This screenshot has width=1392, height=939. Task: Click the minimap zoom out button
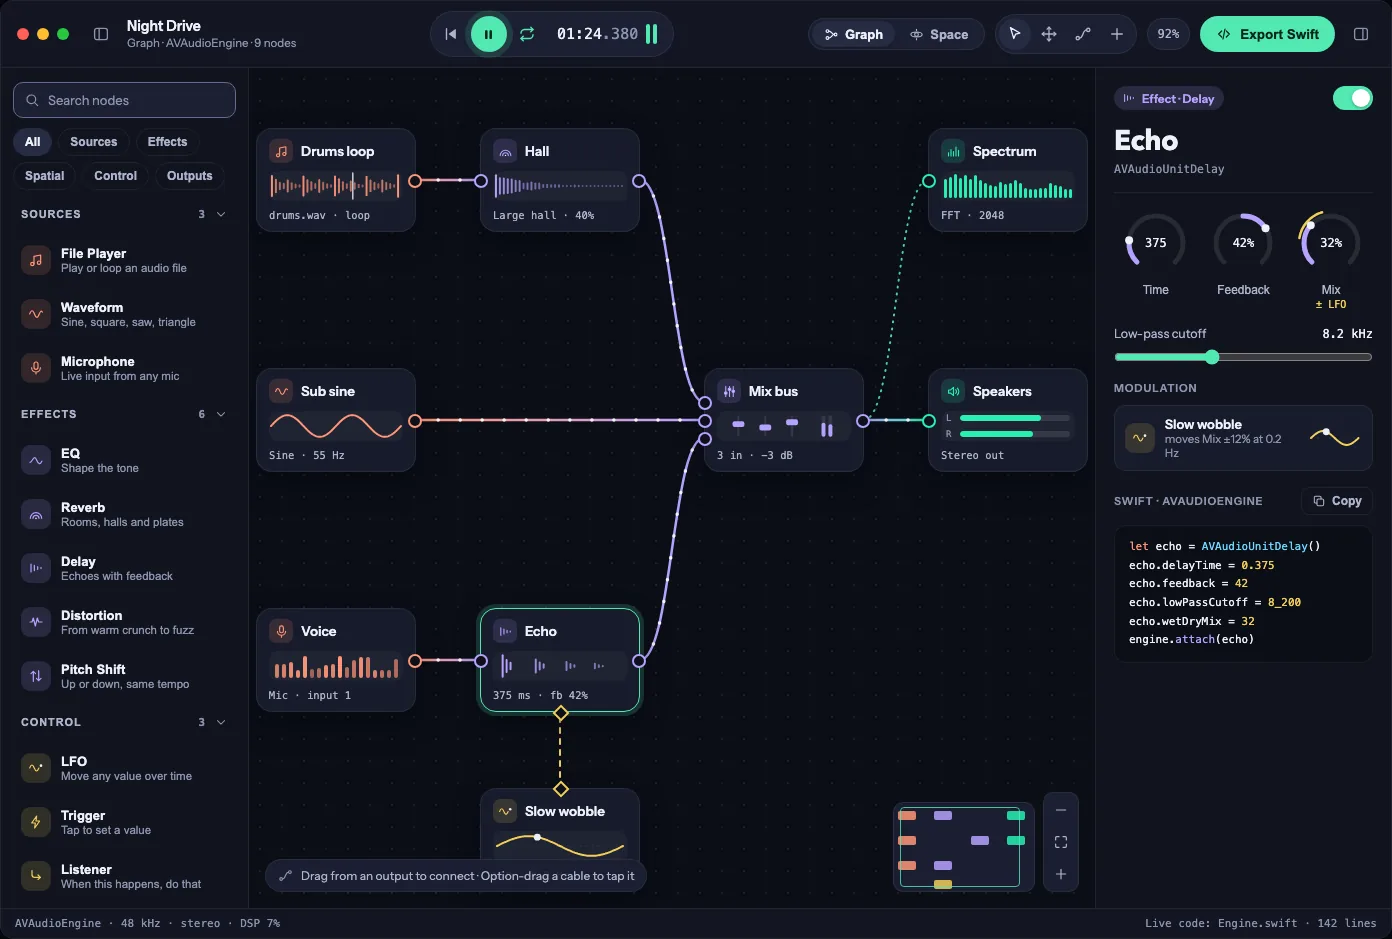1061,810
